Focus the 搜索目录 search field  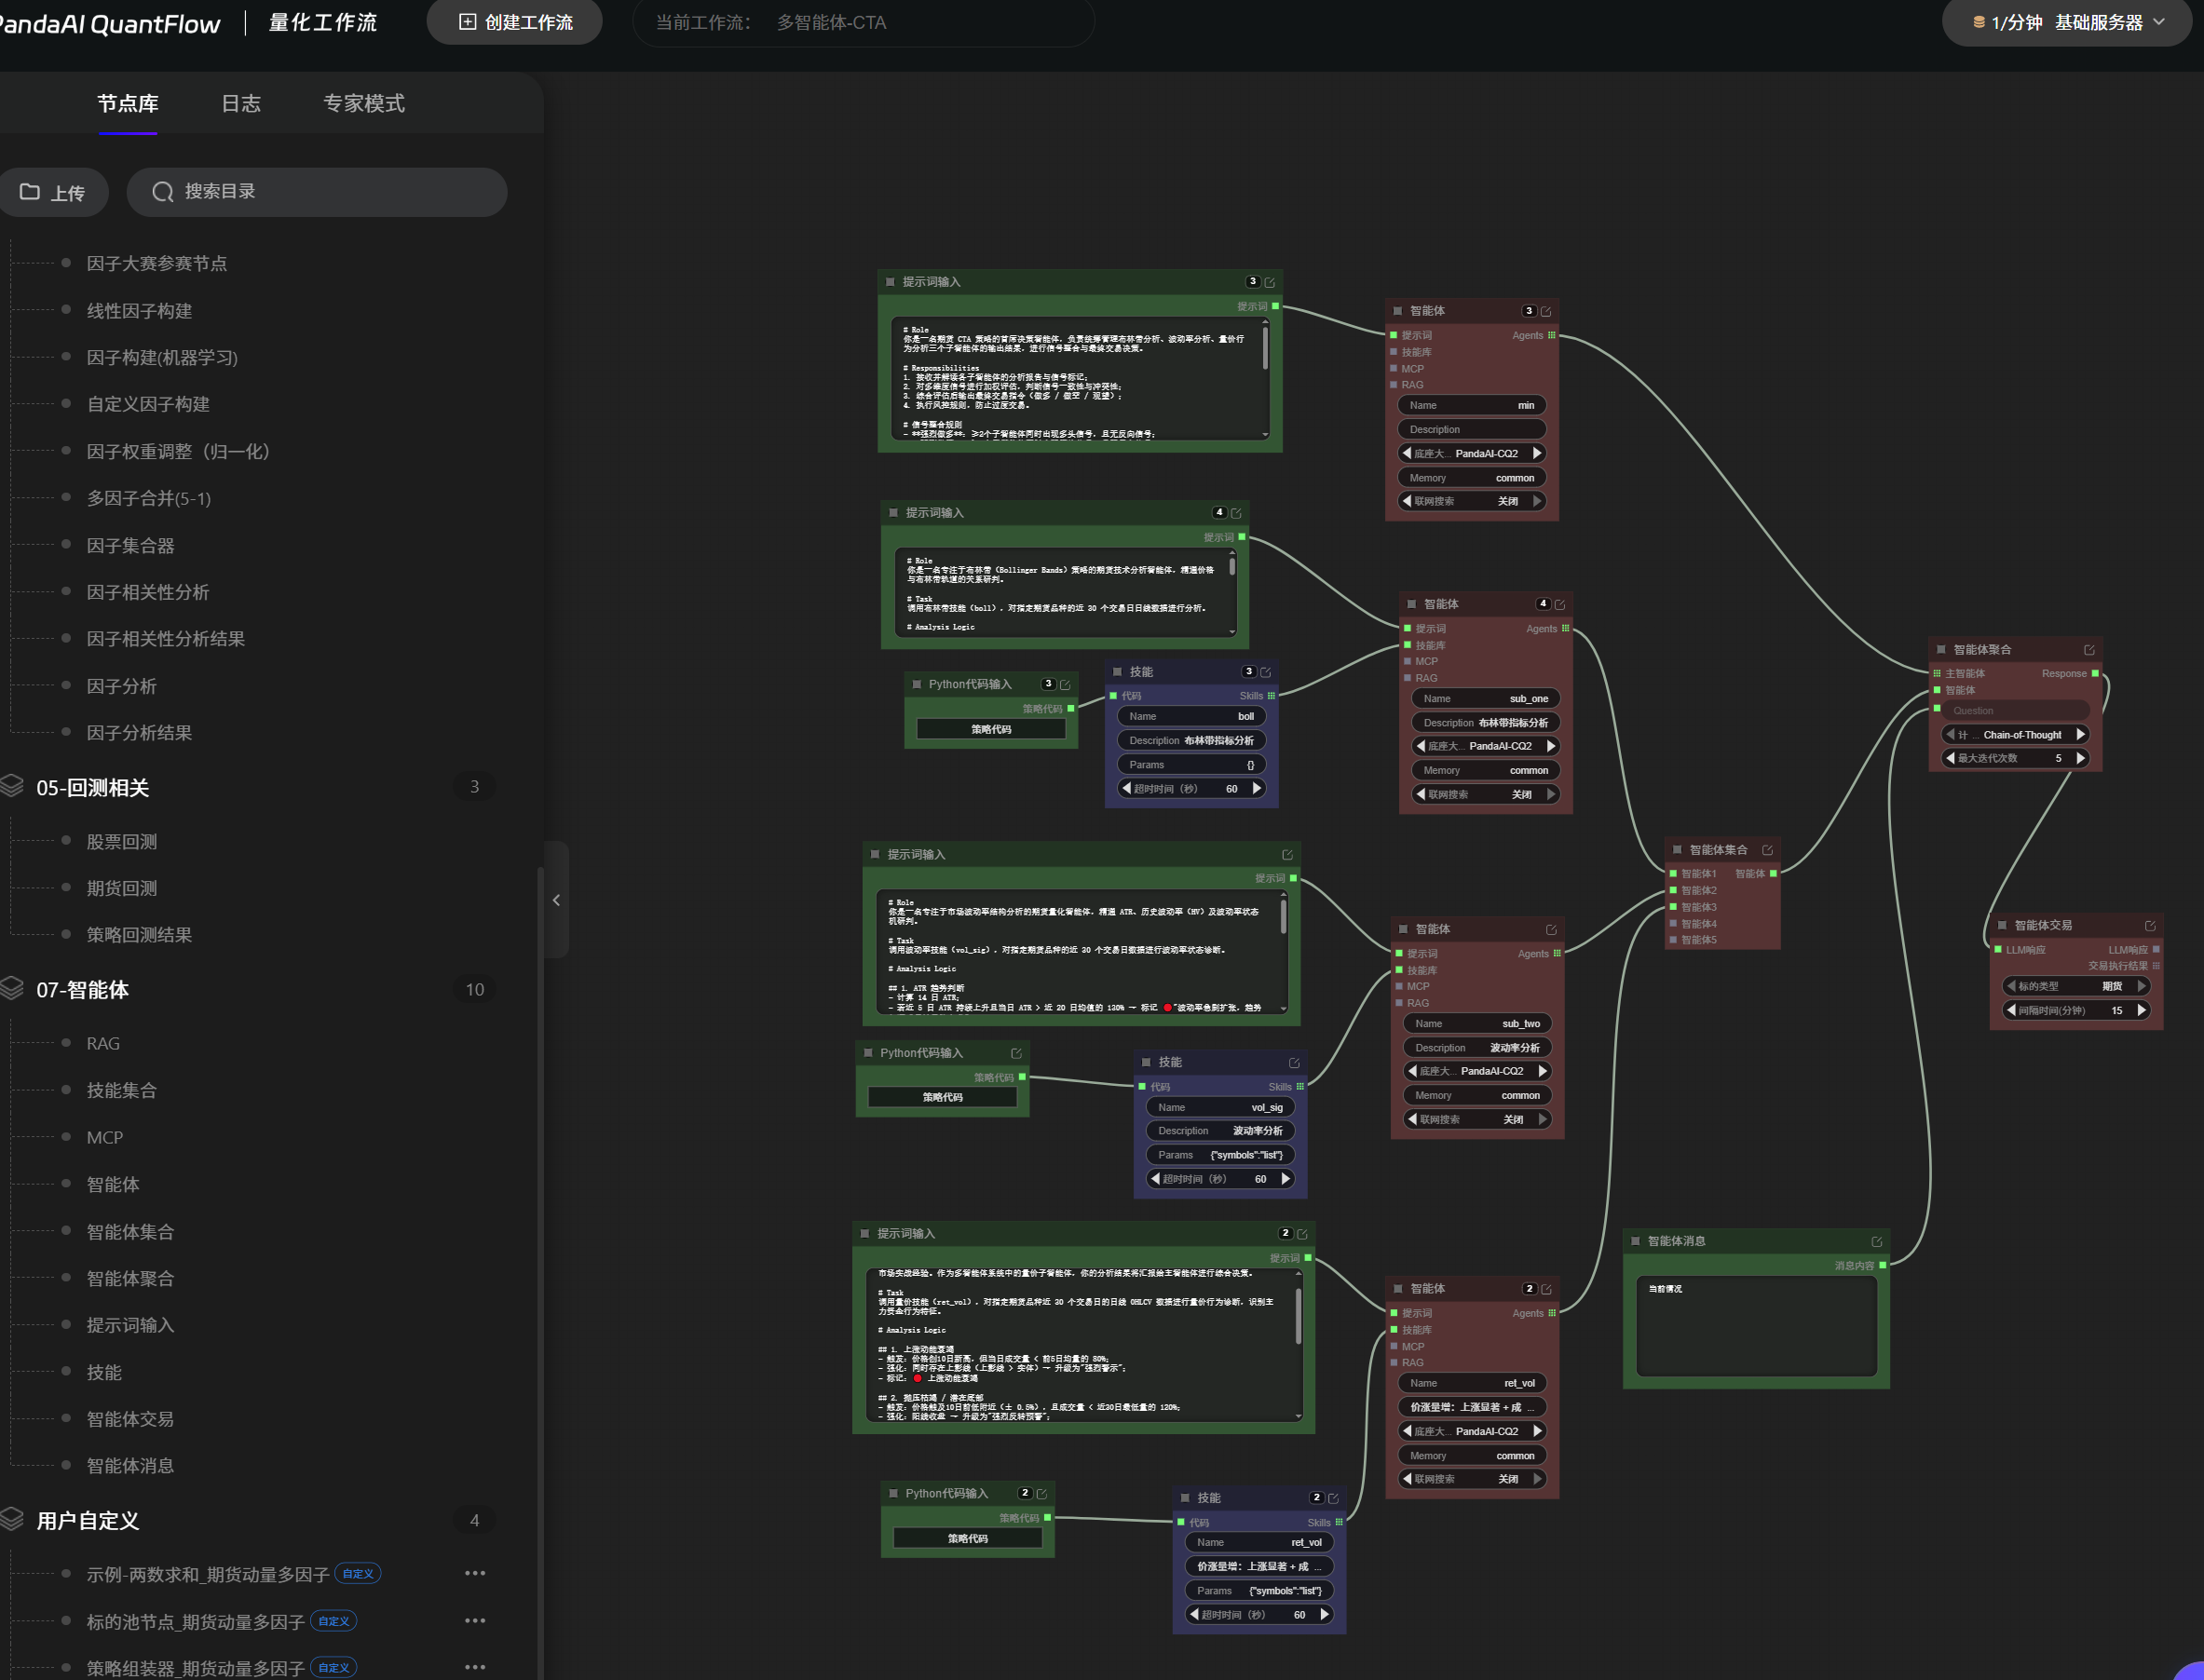point(317,192)
